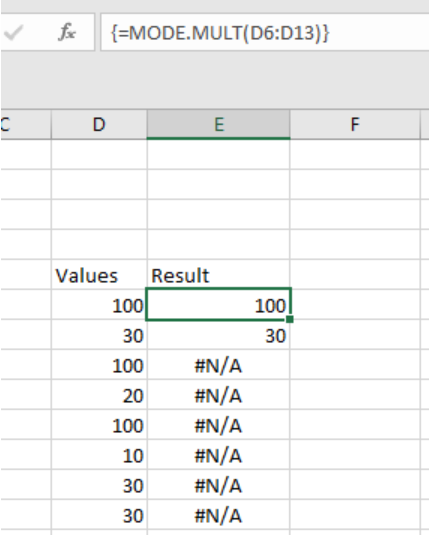The height and width of the screenshot is (535, 429).
Task: Click inside the MODE.MULT formula bar
Action: pyautogui.click(x=264, y=33)
